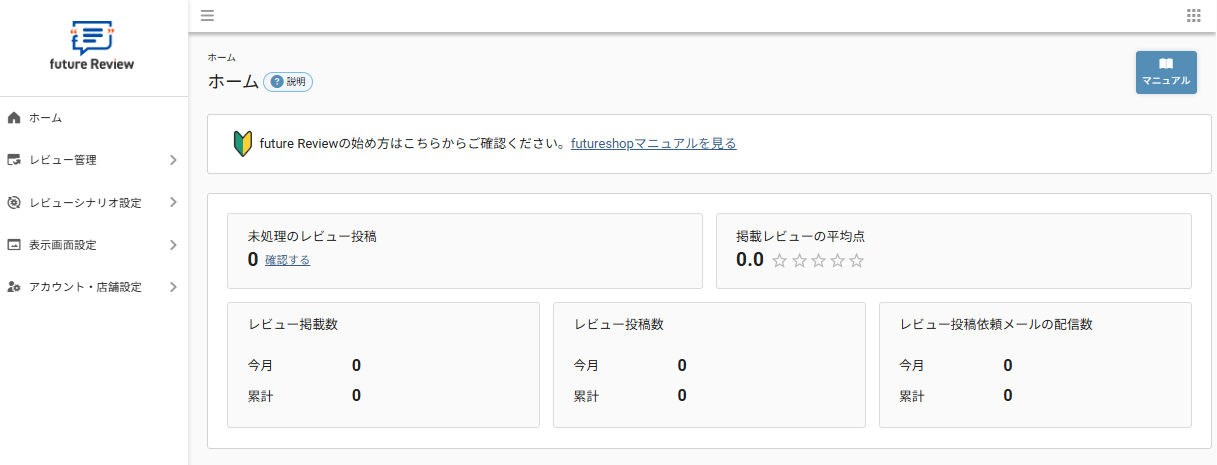Expand the アカウント・店舗設定 chevron
Image resolution: width=1217 pixels, height=465 pixels.
[173, 287]
